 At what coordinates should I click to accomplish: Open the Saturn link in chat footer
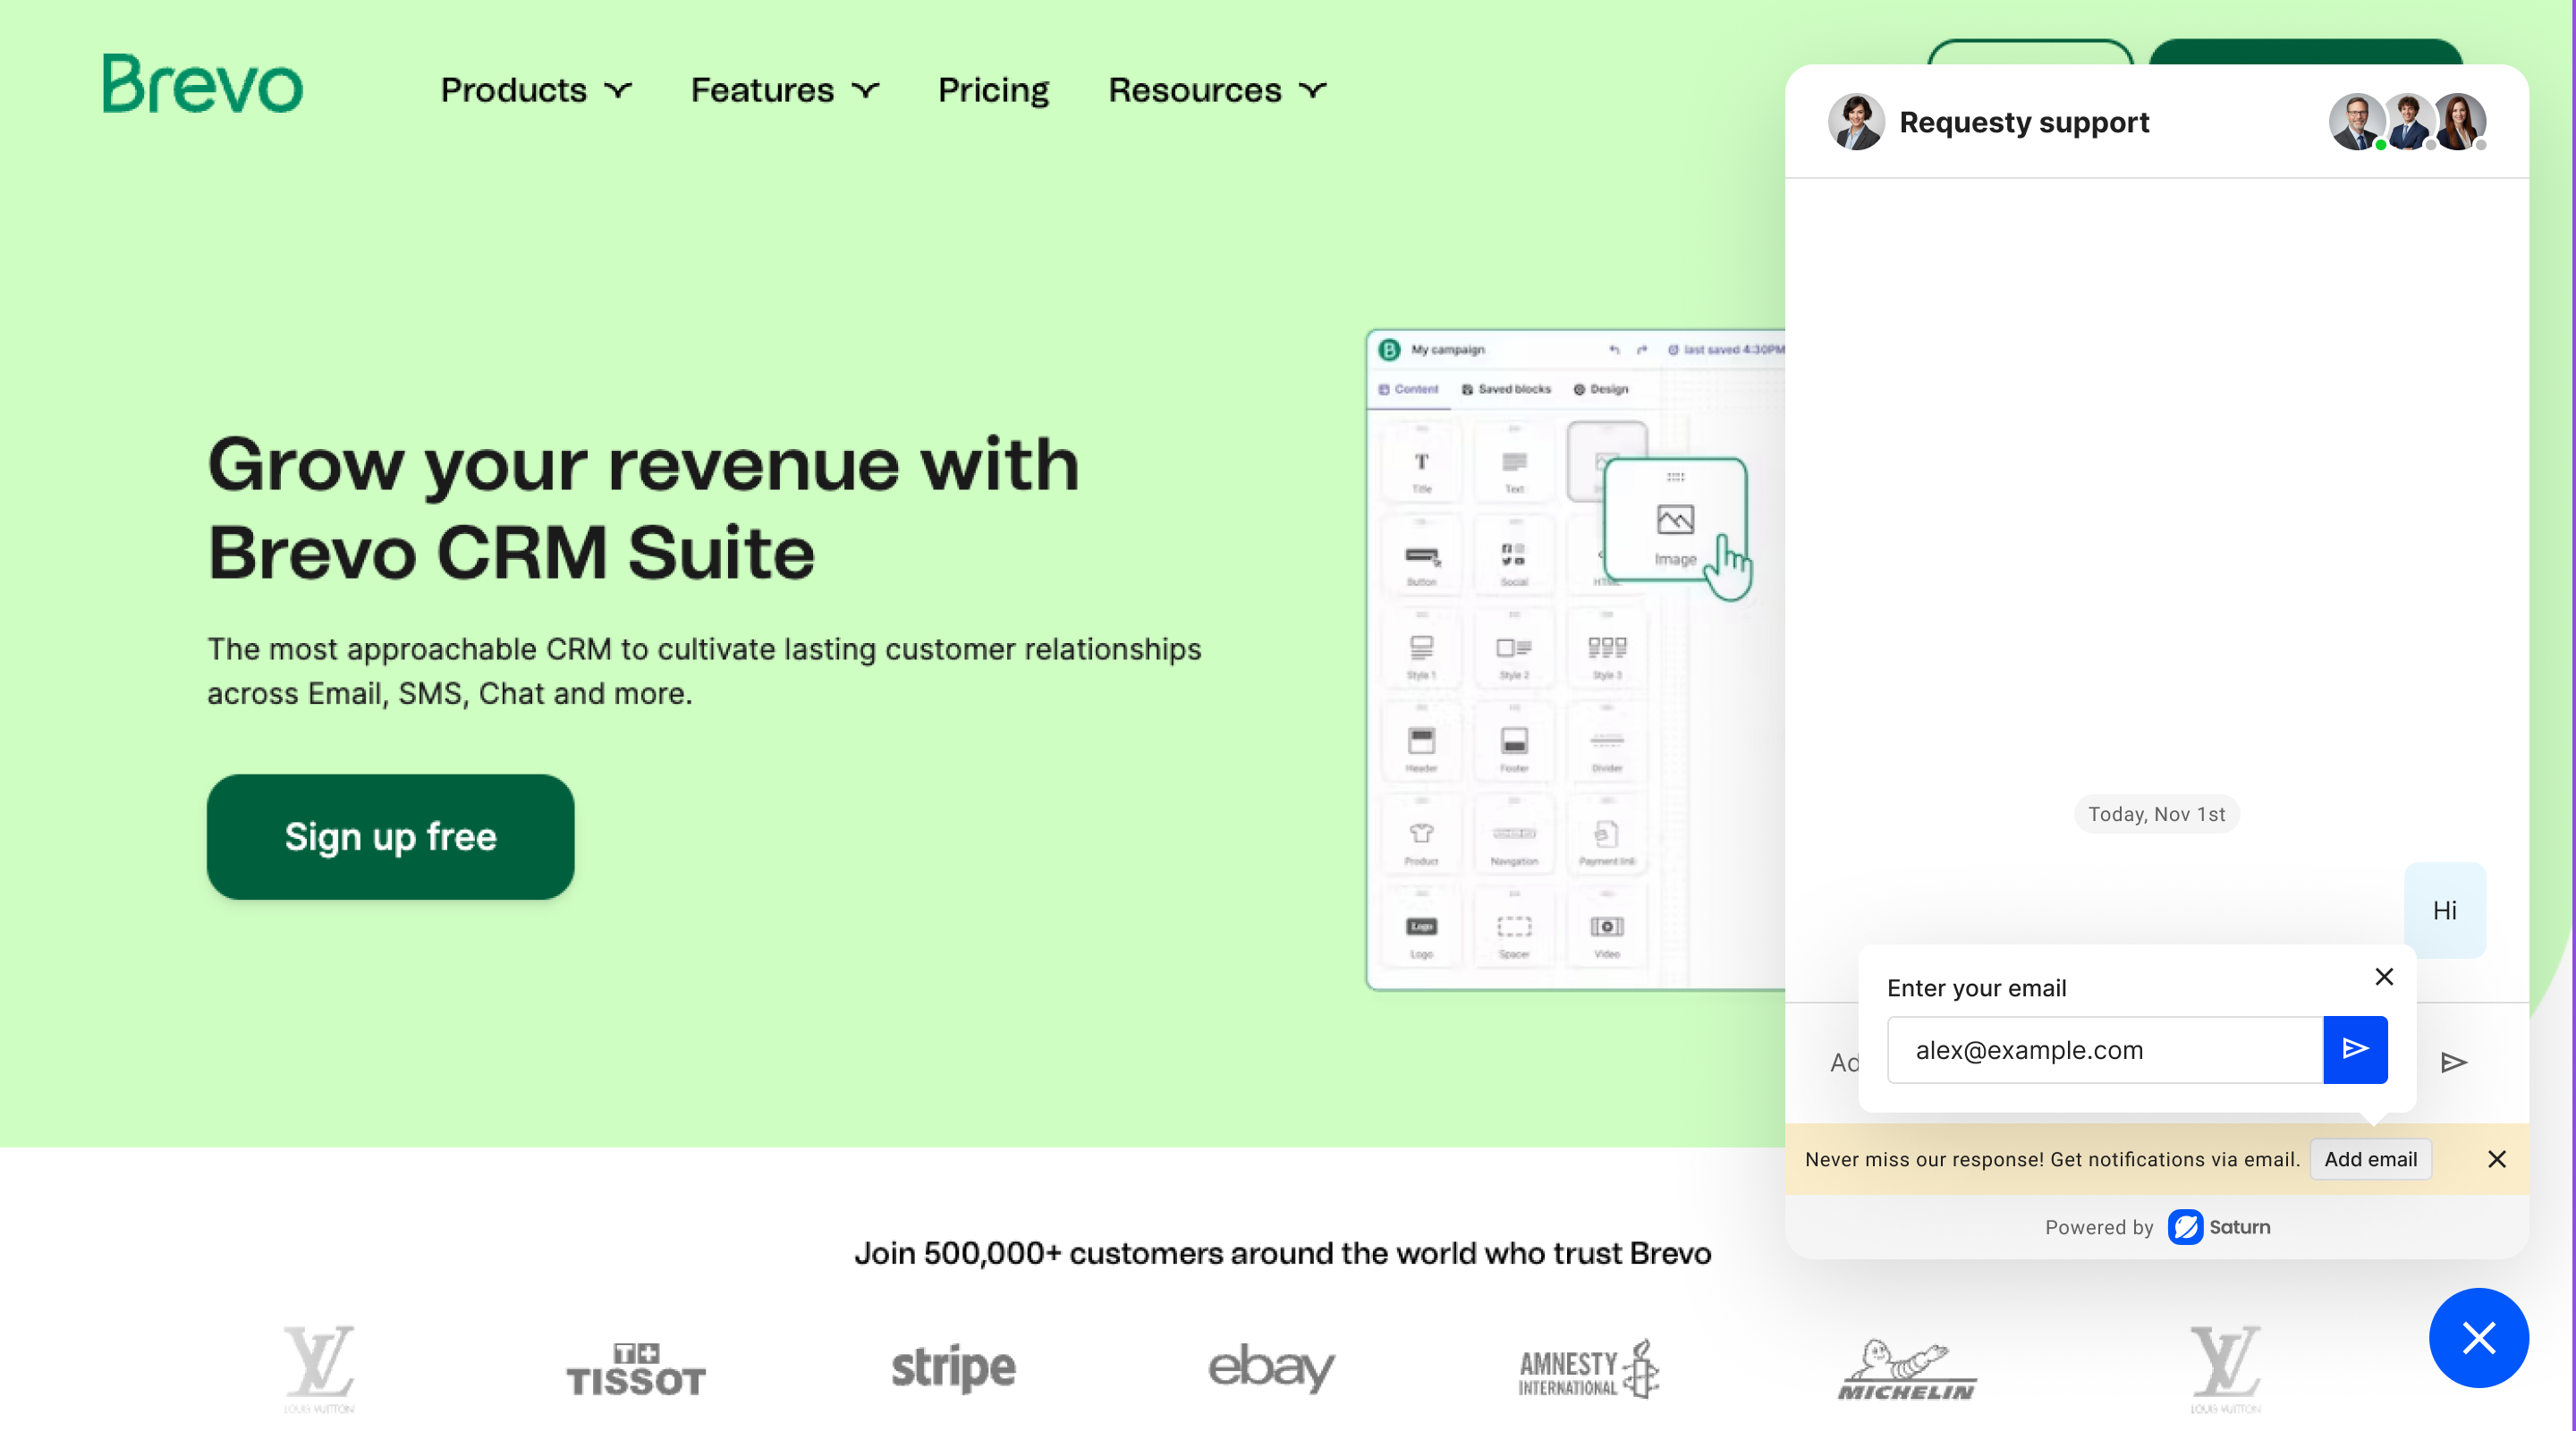[2219, 1227]
